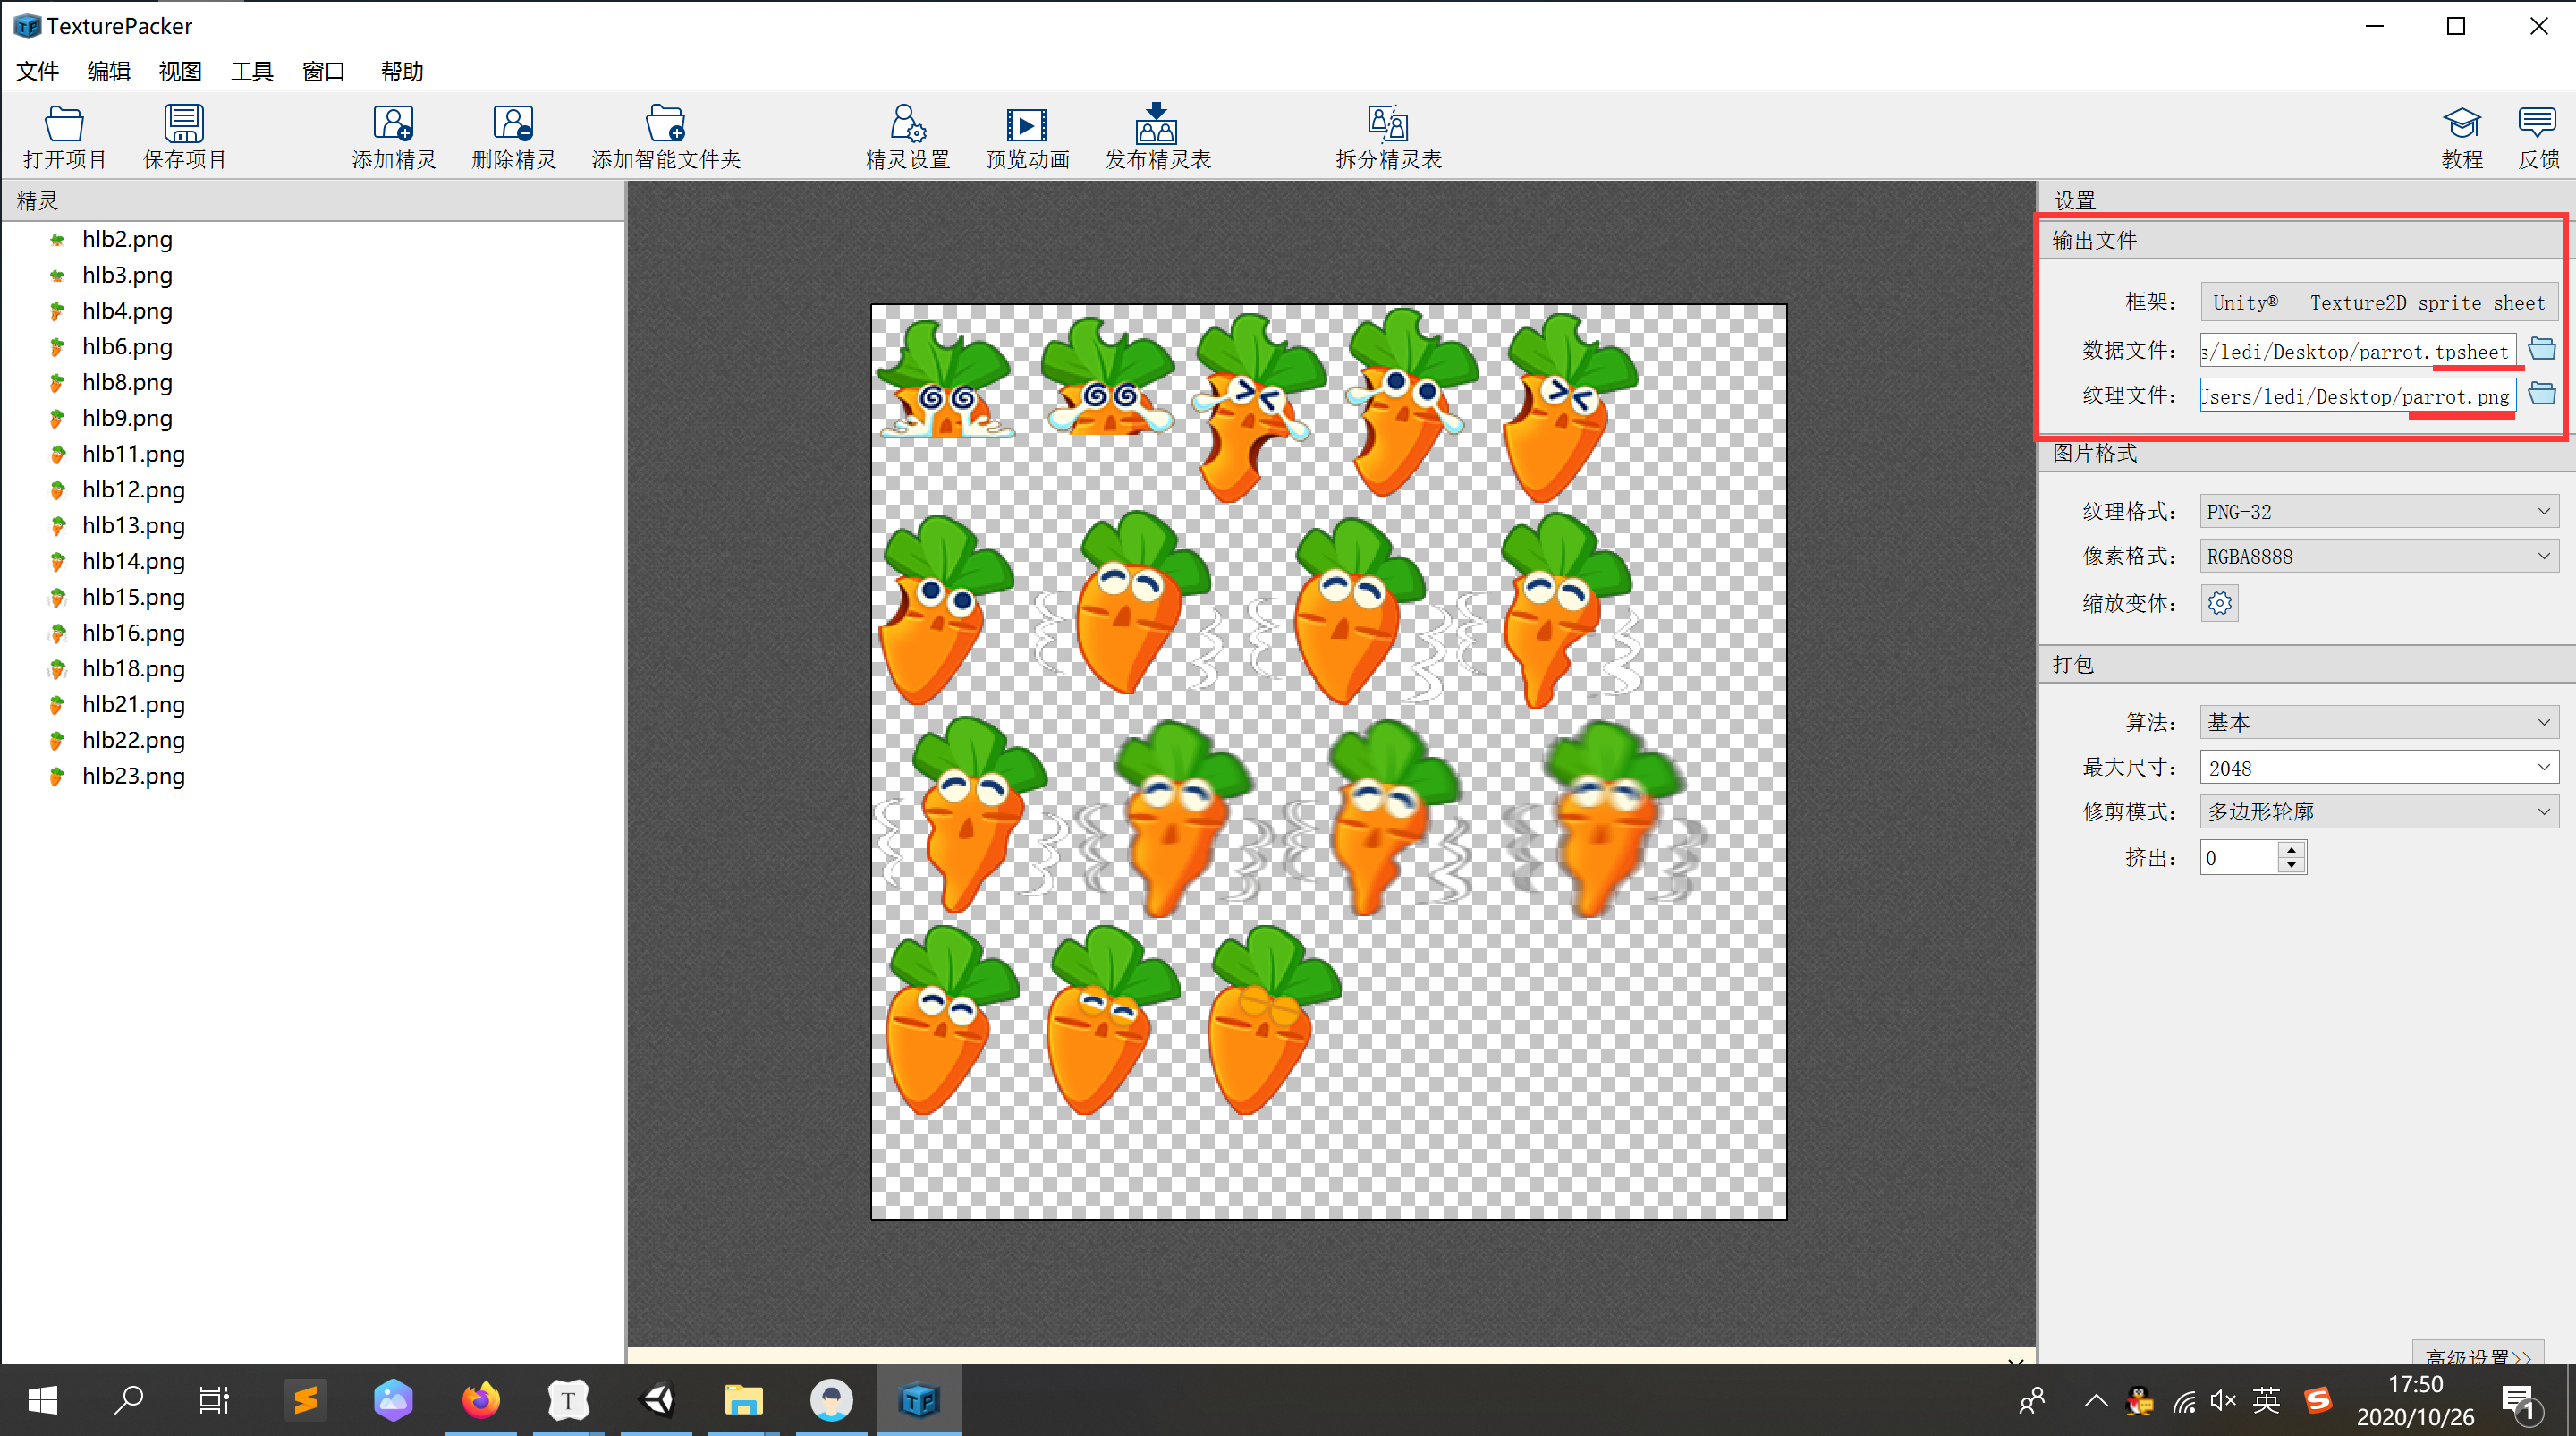Select hlb12.png in the sprite list
Image resolution: width=2576 pixels, height=1436 pixels.
coord(133,490)
